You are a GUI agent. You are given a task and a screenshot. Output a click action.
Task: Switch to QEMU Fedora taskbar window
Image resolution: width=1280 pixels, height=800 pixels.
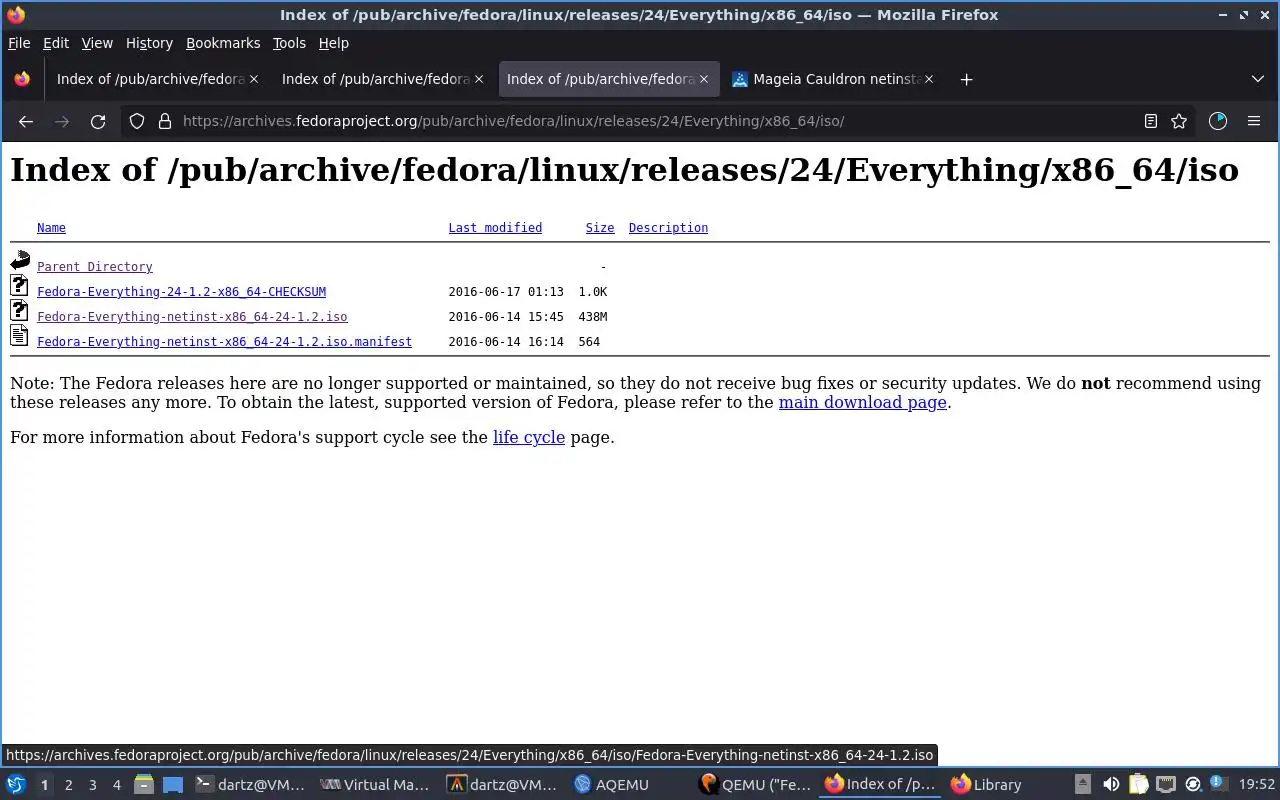pos(755,785)
